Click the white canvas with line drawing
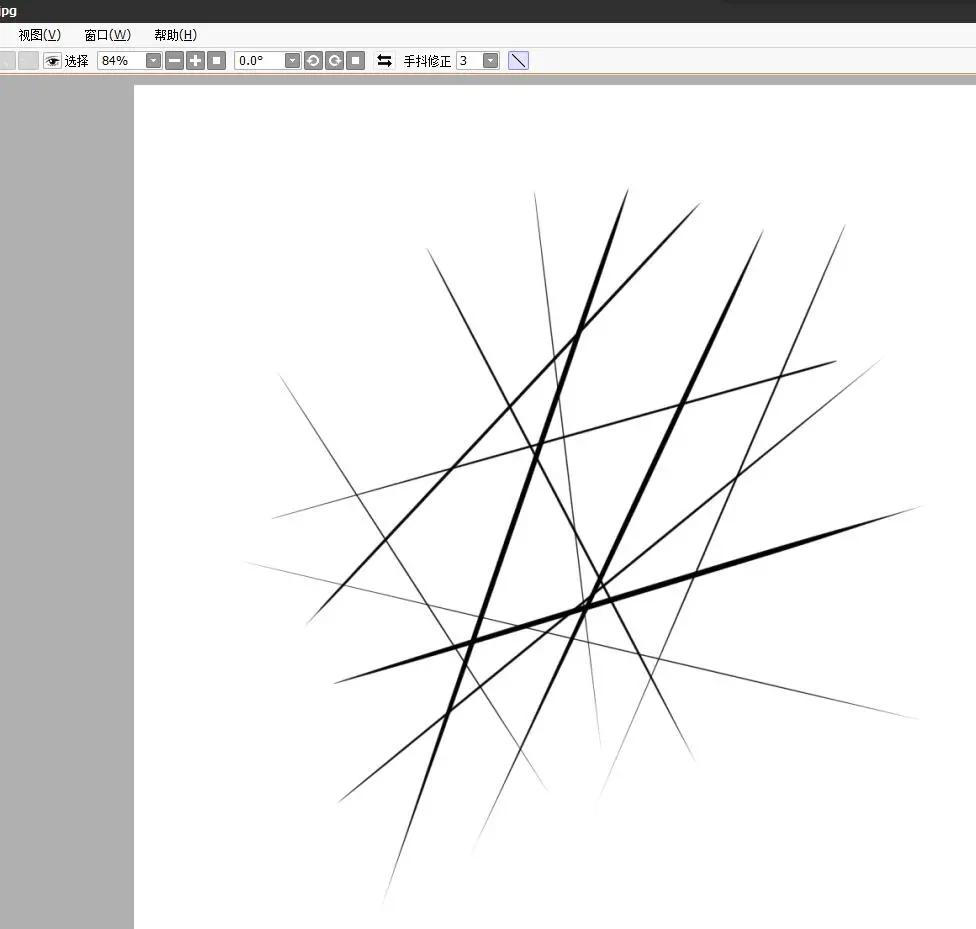 click(x=550, y=500)
